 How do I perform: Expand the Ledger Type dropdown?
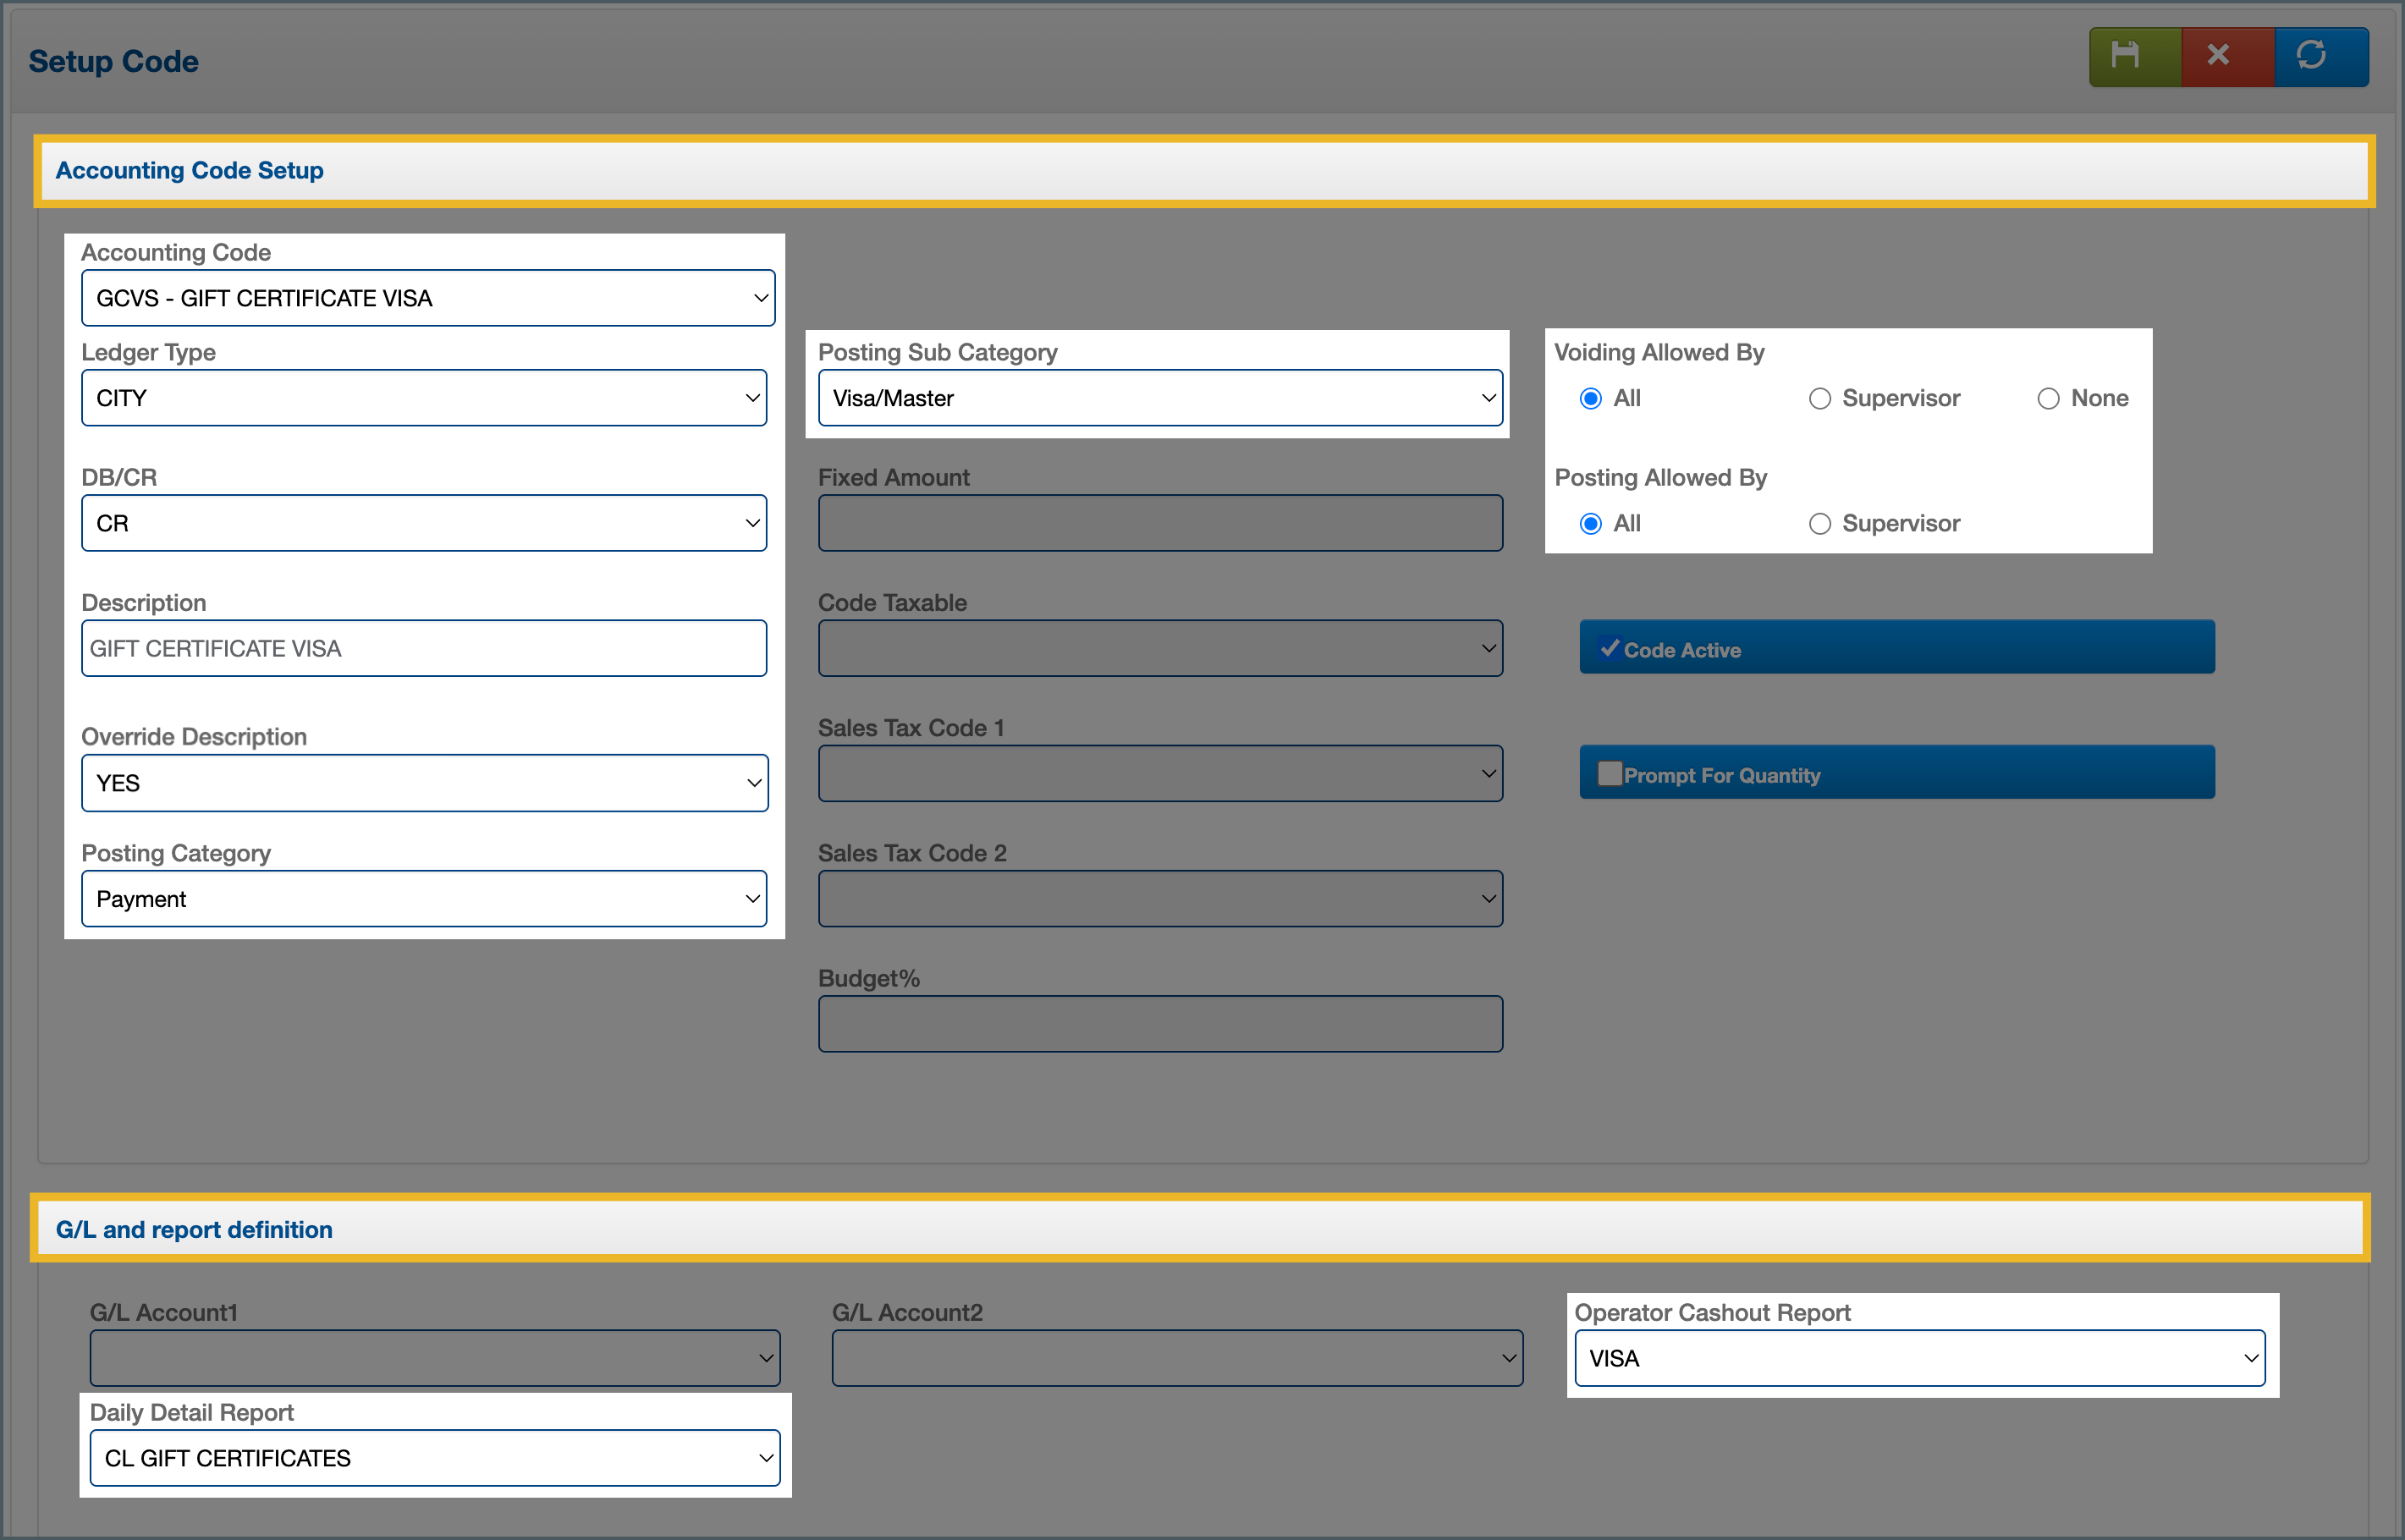tap(423, 398)
